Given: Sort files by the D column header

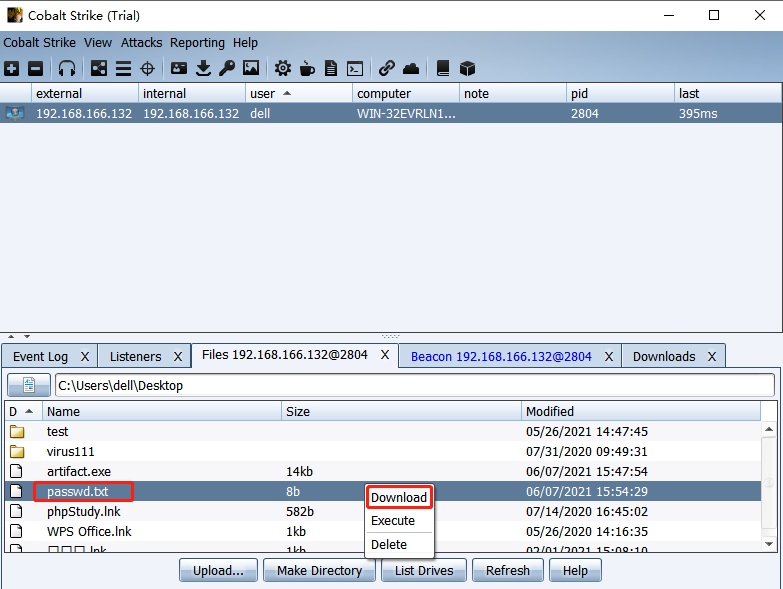Looking at the screenshot, I should pos(22,411).
